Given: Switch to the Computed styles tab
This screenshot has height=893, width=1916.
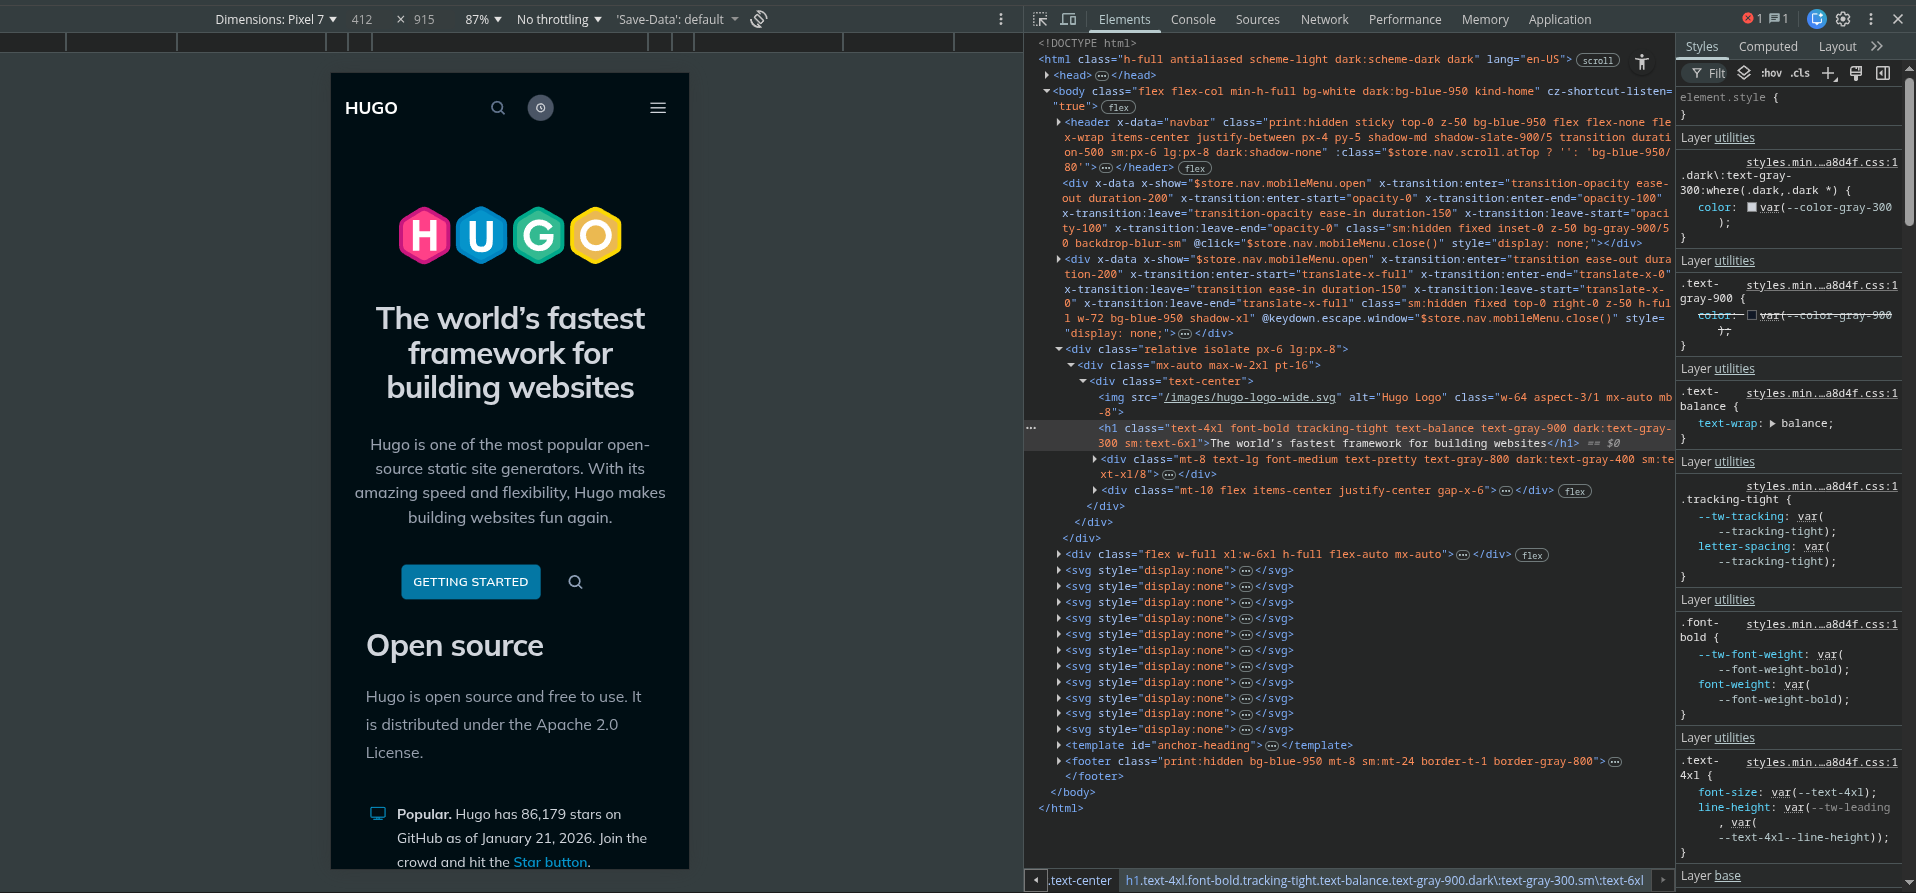Looking at the screenshot, I should pyautogui.click(x=1767, y=46).
